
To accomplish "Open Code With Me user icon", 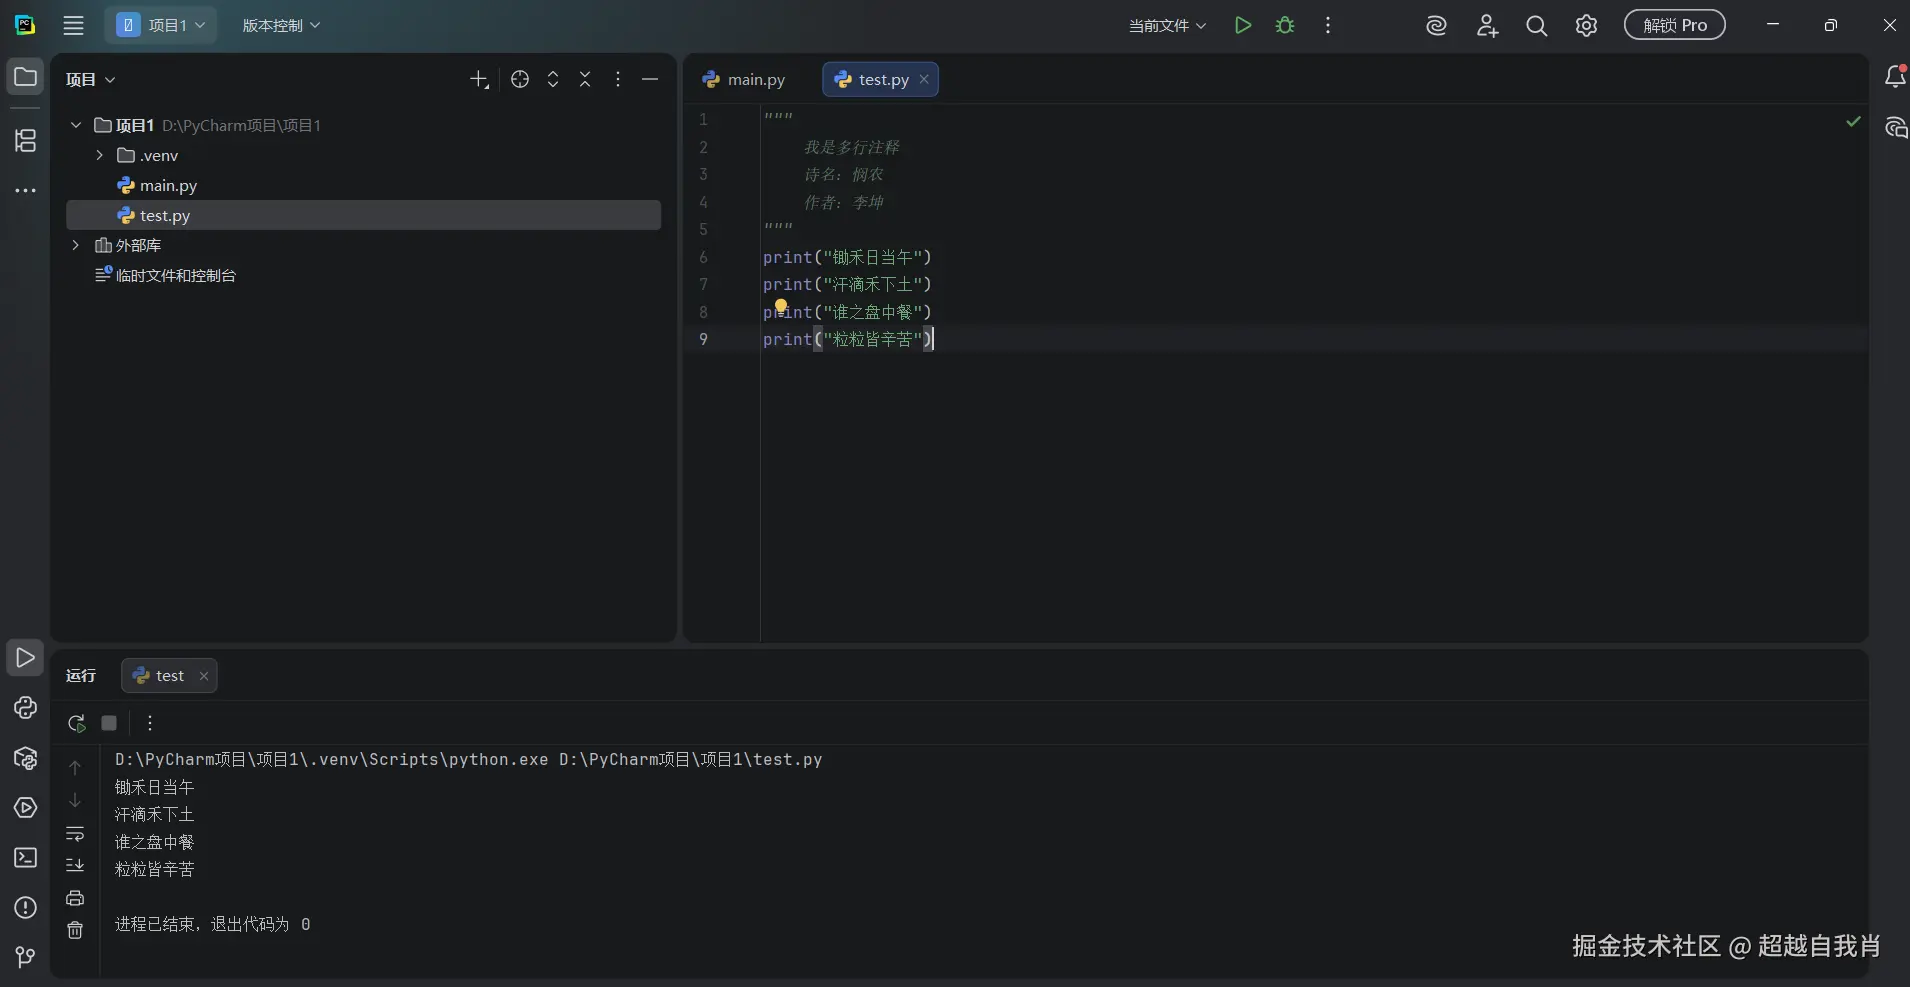I will 1487,25.
